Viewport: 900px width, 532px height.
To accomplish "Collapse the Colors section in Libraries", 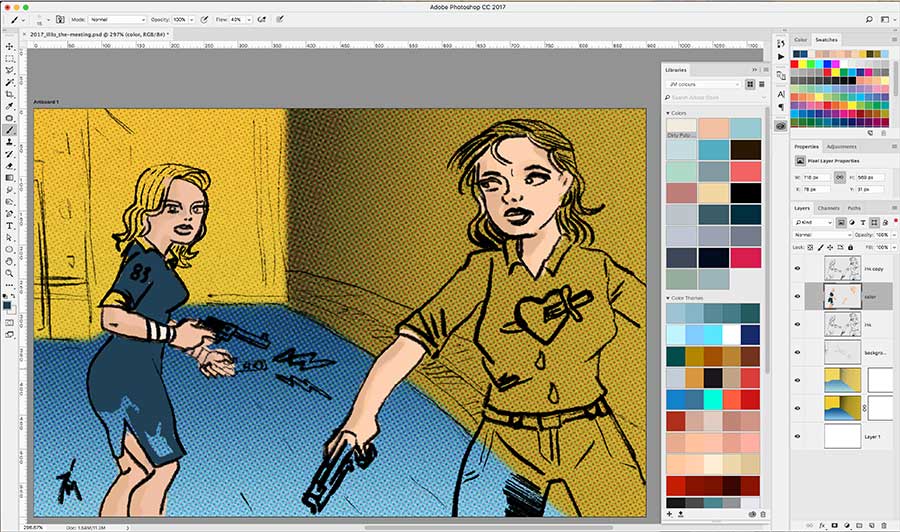I will coord(668,113).
